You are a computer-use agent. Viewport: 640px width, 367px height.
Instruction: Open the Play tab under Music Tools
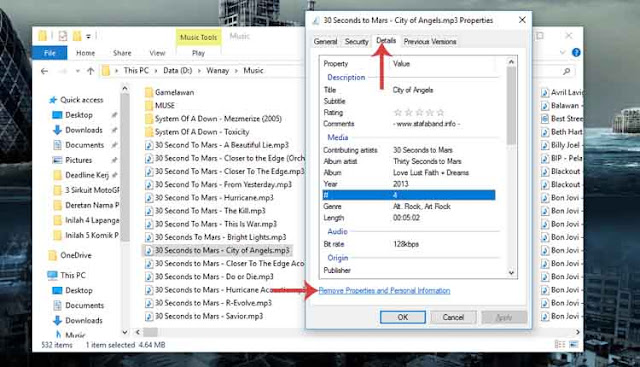tap(198, 53)
